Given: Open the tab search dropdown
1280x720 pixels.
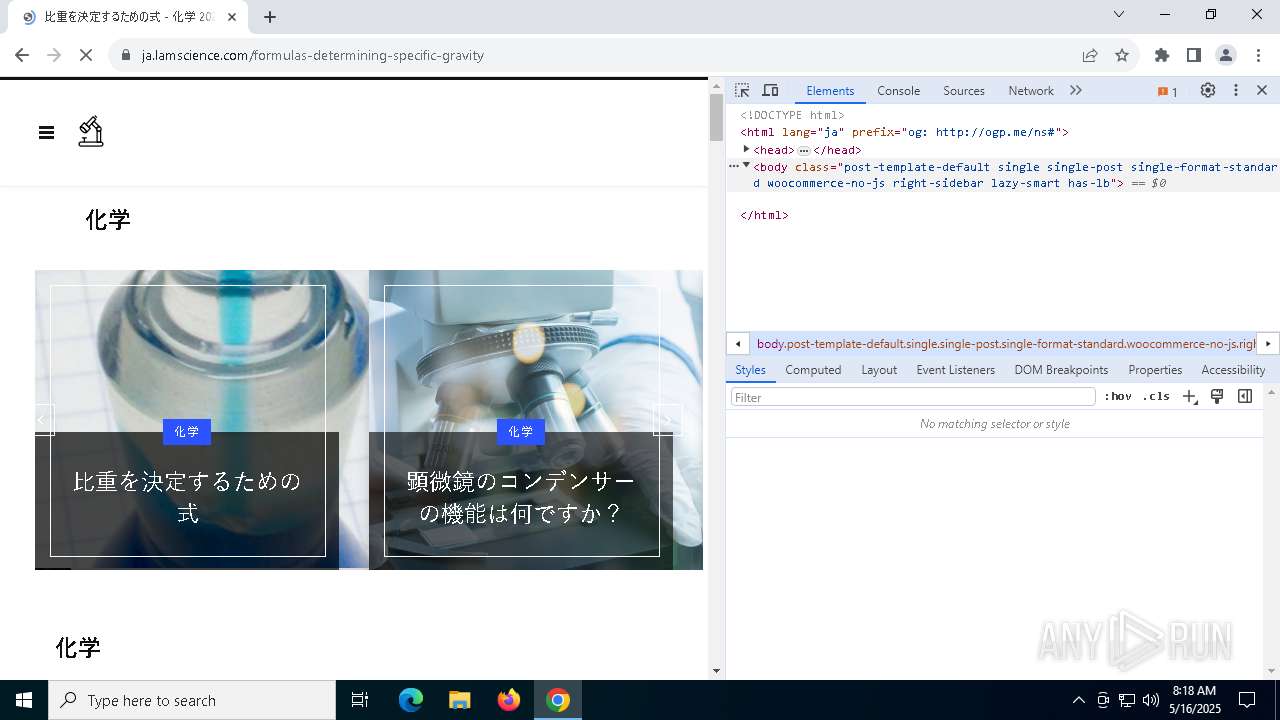Looking at the screenshot, I should tap(1119, 14).
